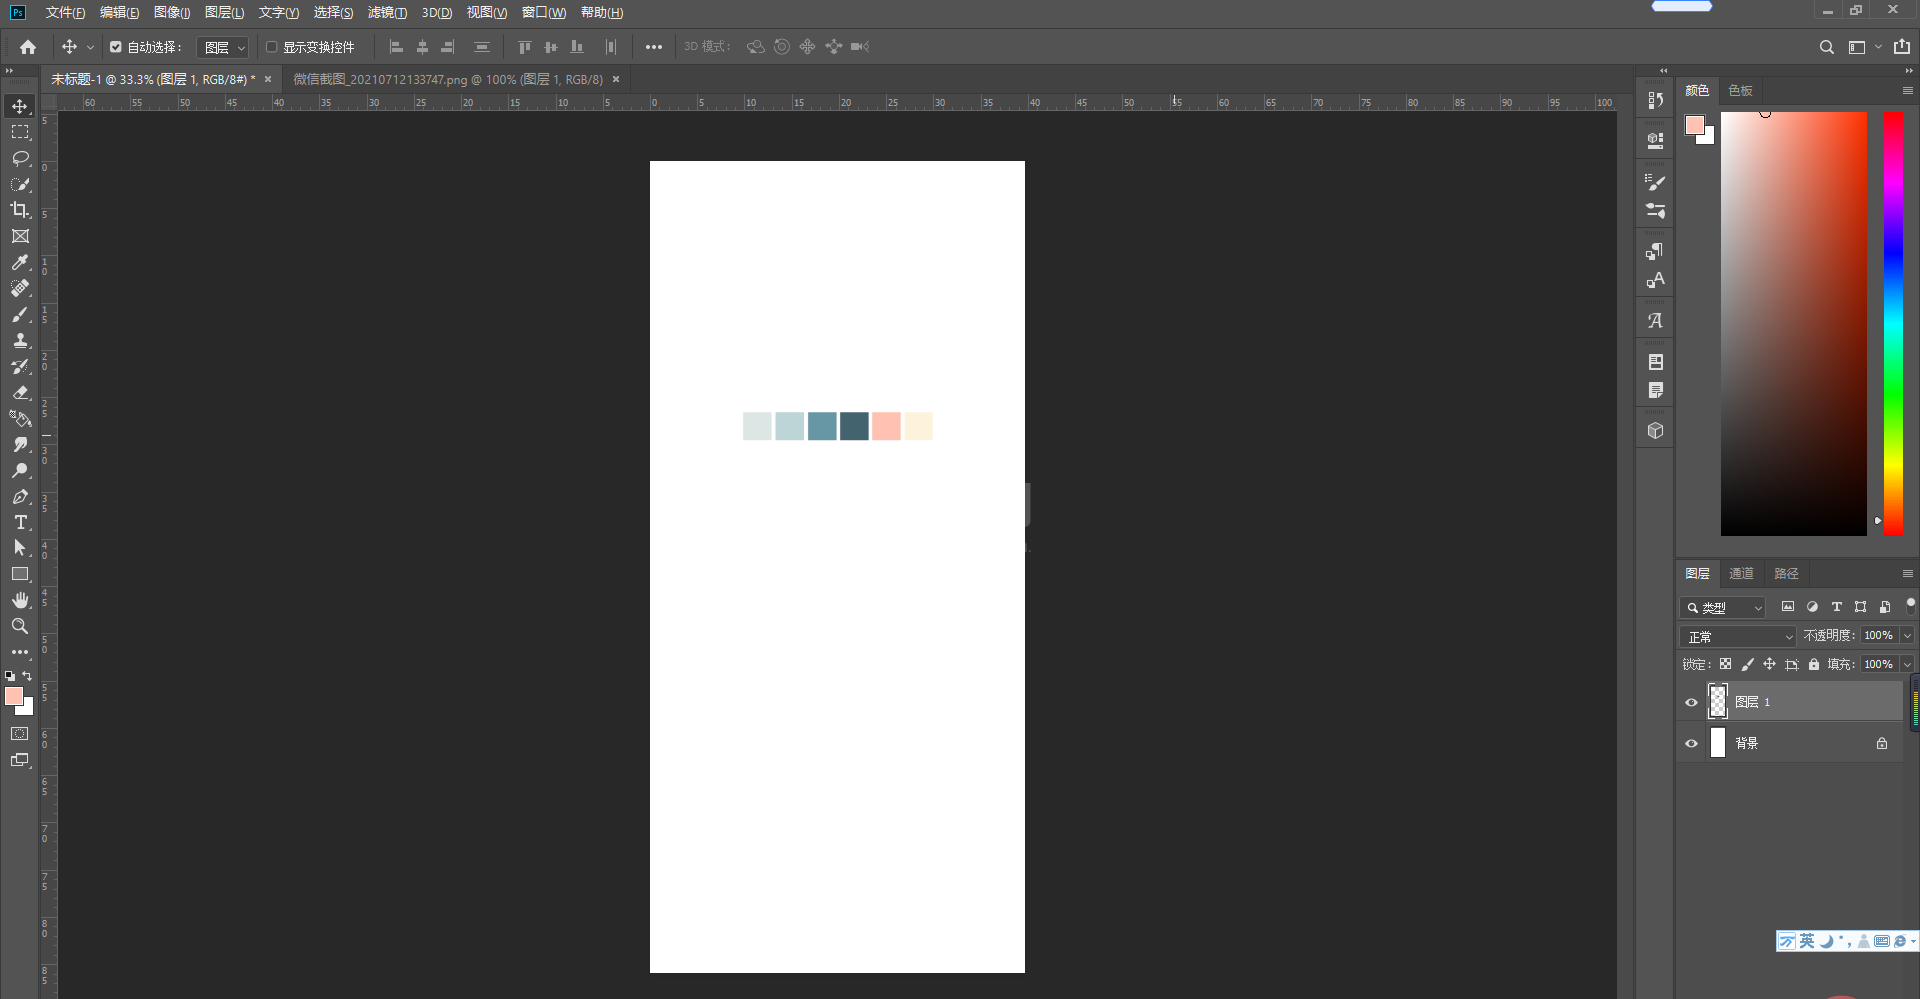Open the search magnifier icon
Screen dimensions: 1920x999
(x=1827, y=47)
